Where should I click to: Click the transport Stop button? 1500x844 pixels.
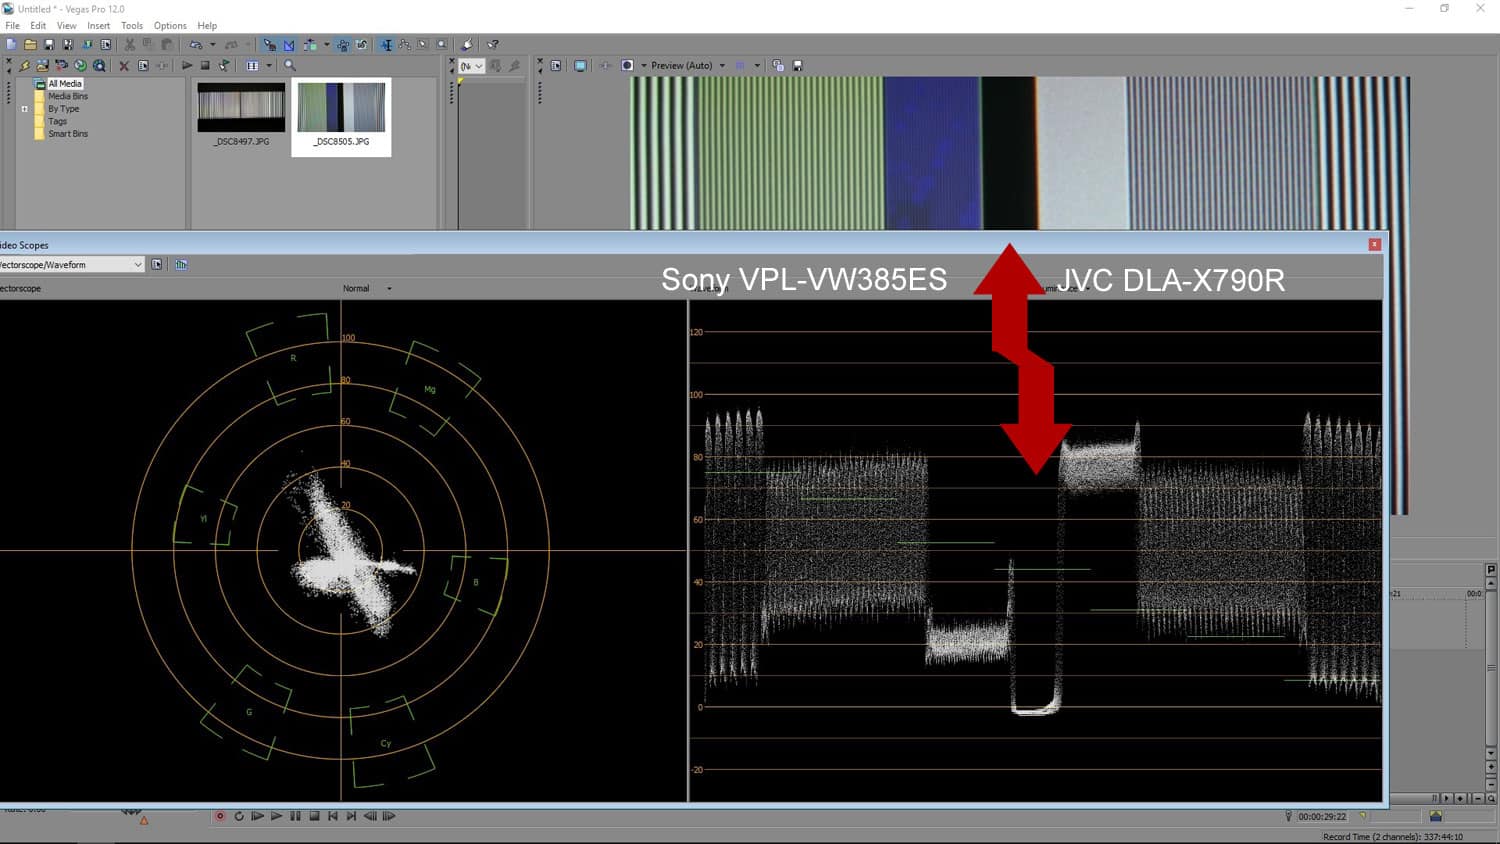click(x=314, y=816)
